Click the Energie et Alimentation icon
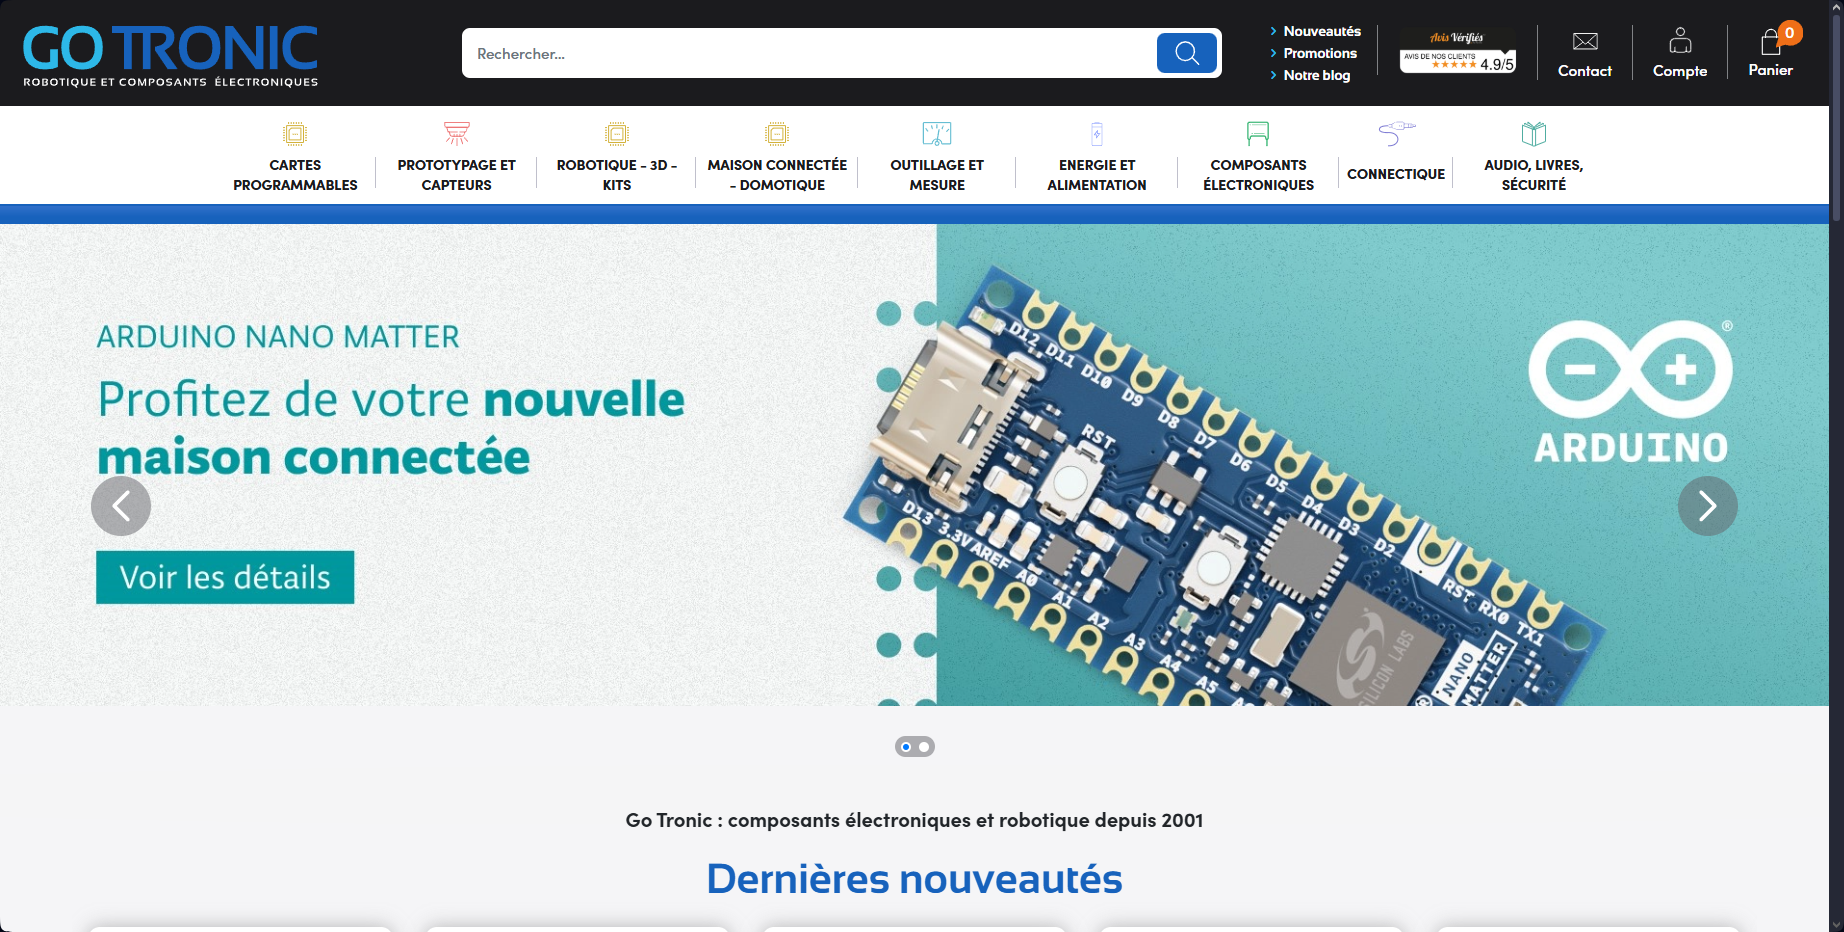 tap(1097, 133)
